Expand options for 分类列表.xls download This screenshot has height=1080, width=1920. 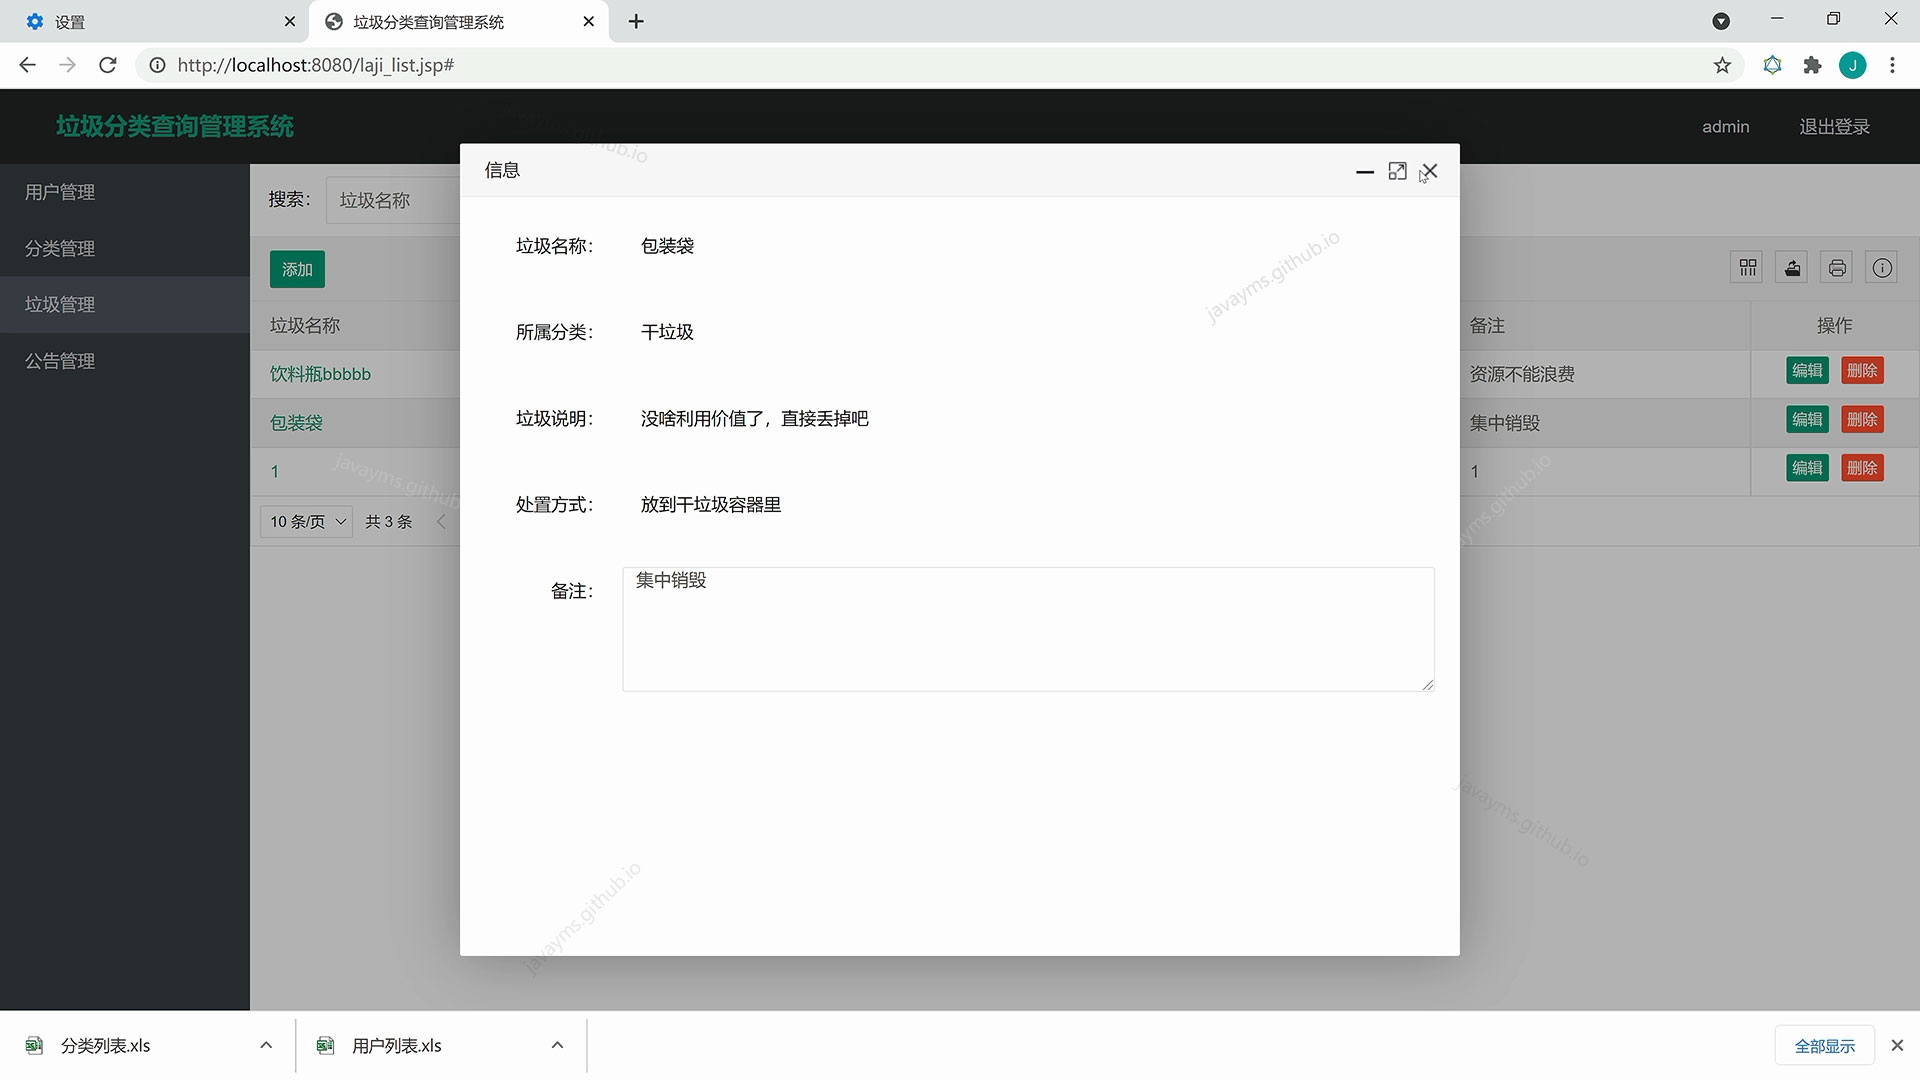pos(265,1044)
